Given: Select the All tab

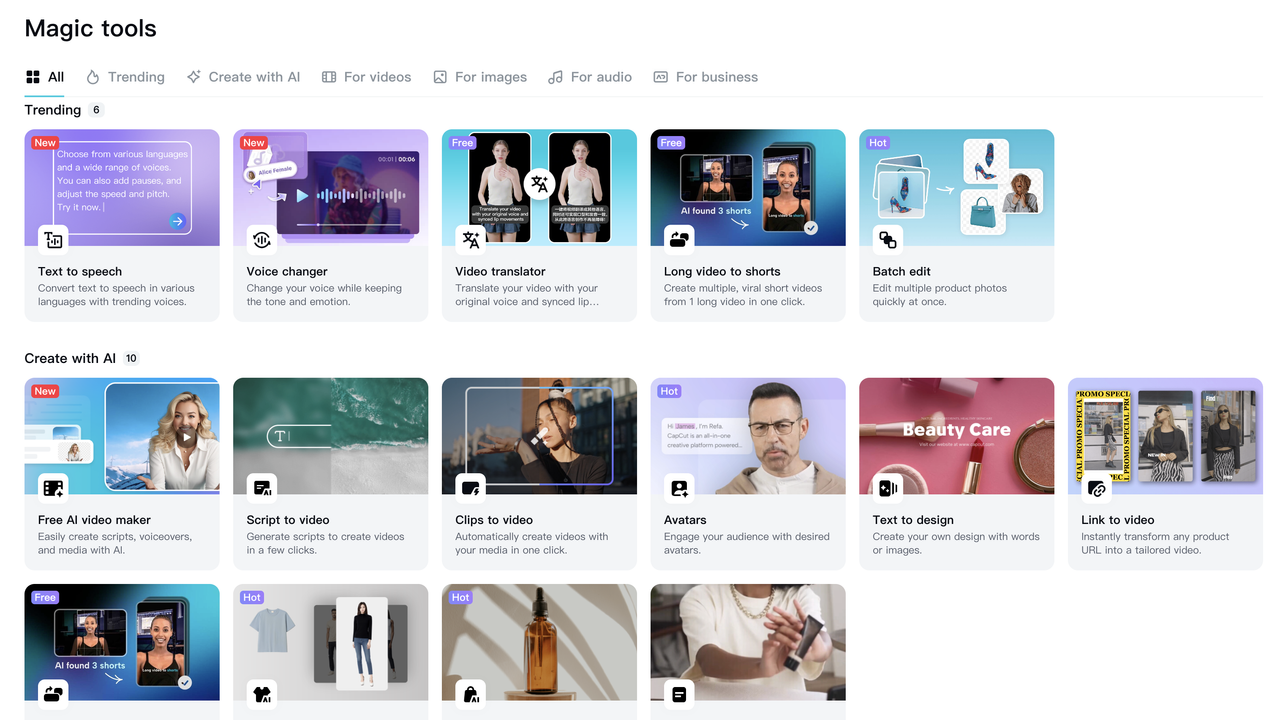Looking at the screenshot, I should pos(45,77).
